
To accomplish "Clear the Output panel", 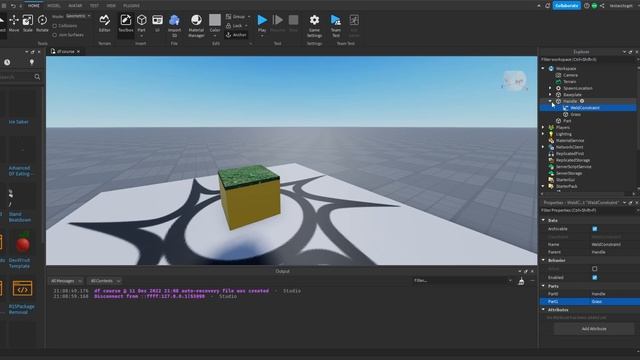I will (521, 281).
